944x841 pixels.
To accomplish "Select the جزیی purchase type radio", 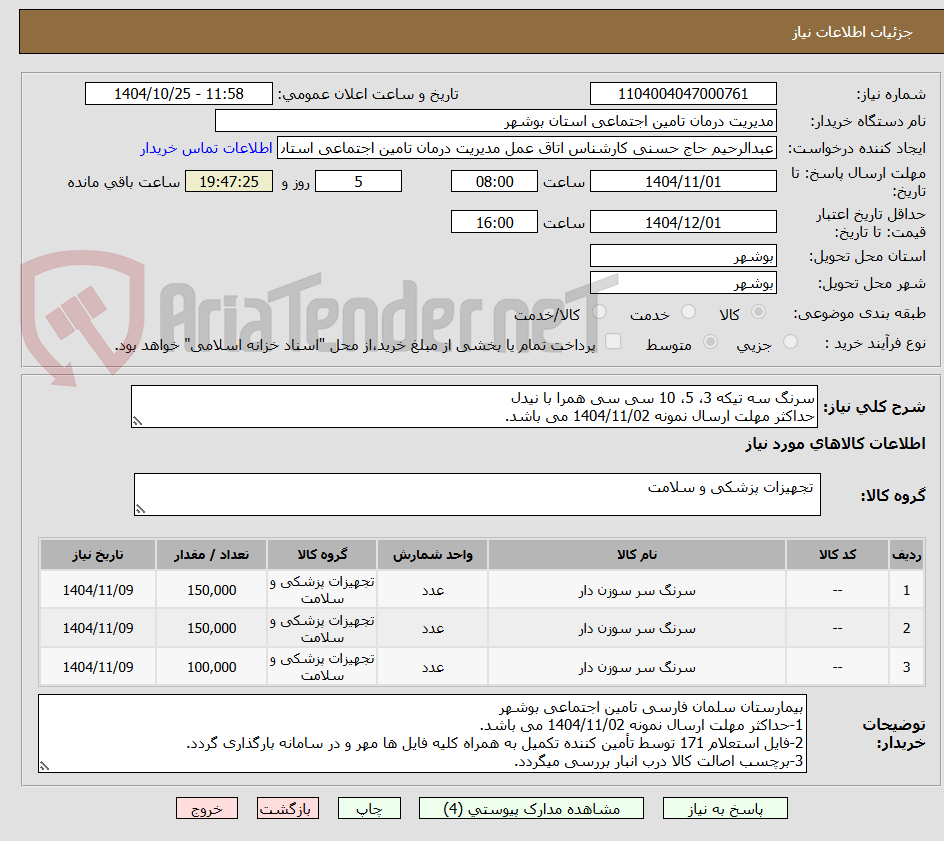I will click(789, 342).
